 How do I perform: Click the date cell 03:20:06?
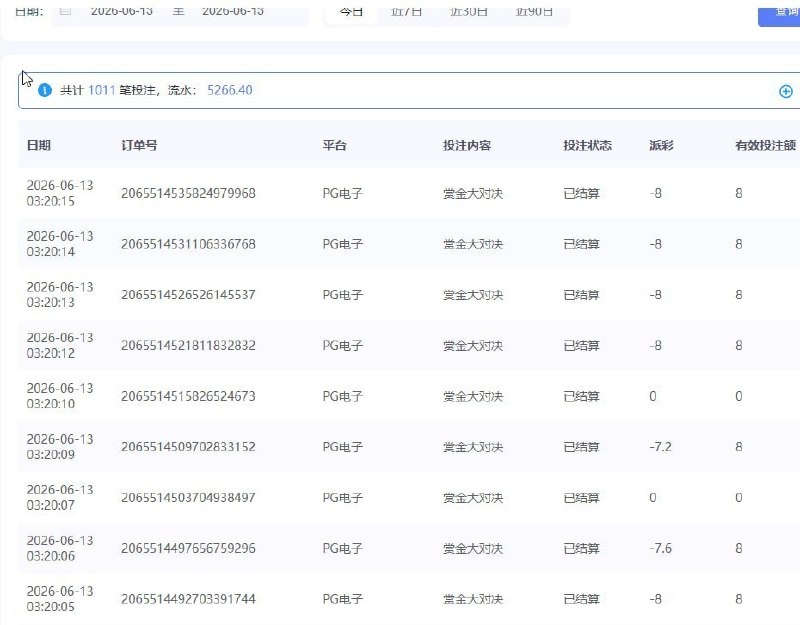[x=60, y=548]
